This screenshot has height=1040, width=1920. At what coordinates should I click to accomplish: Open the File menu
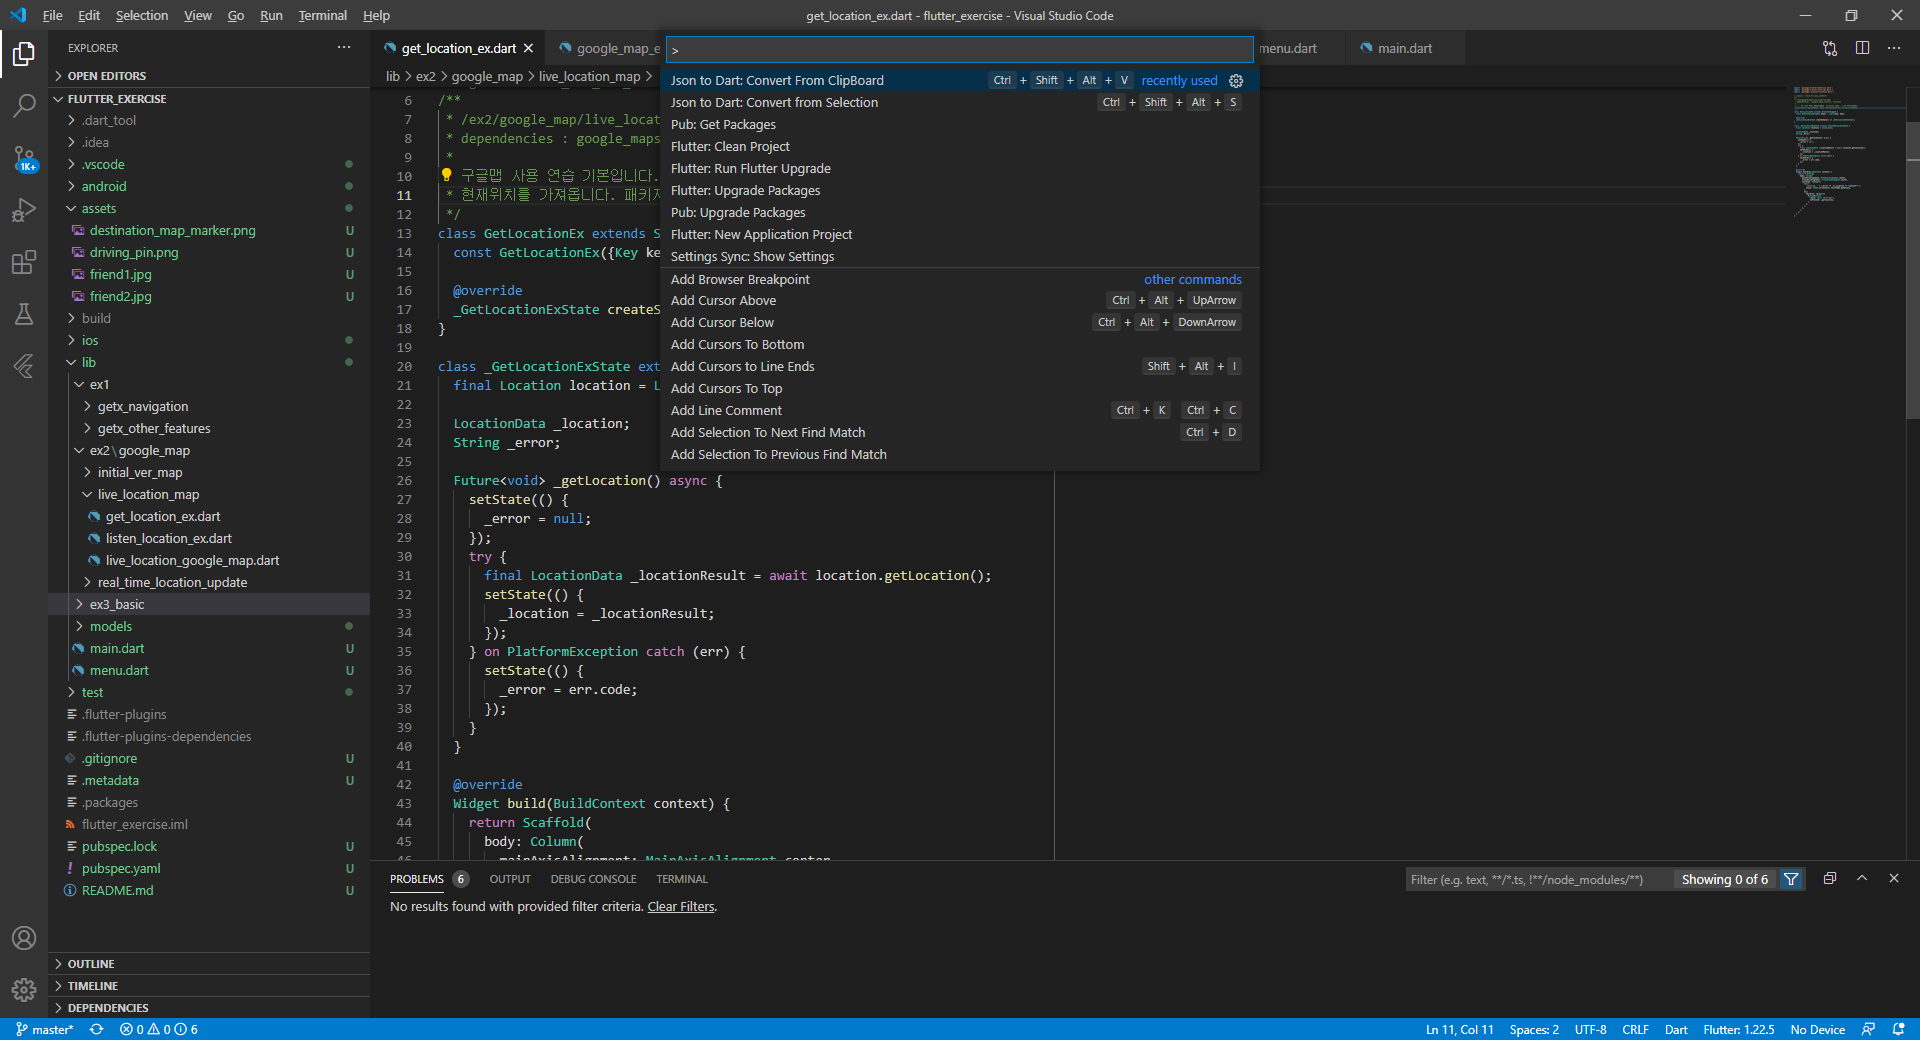(52, 15)
